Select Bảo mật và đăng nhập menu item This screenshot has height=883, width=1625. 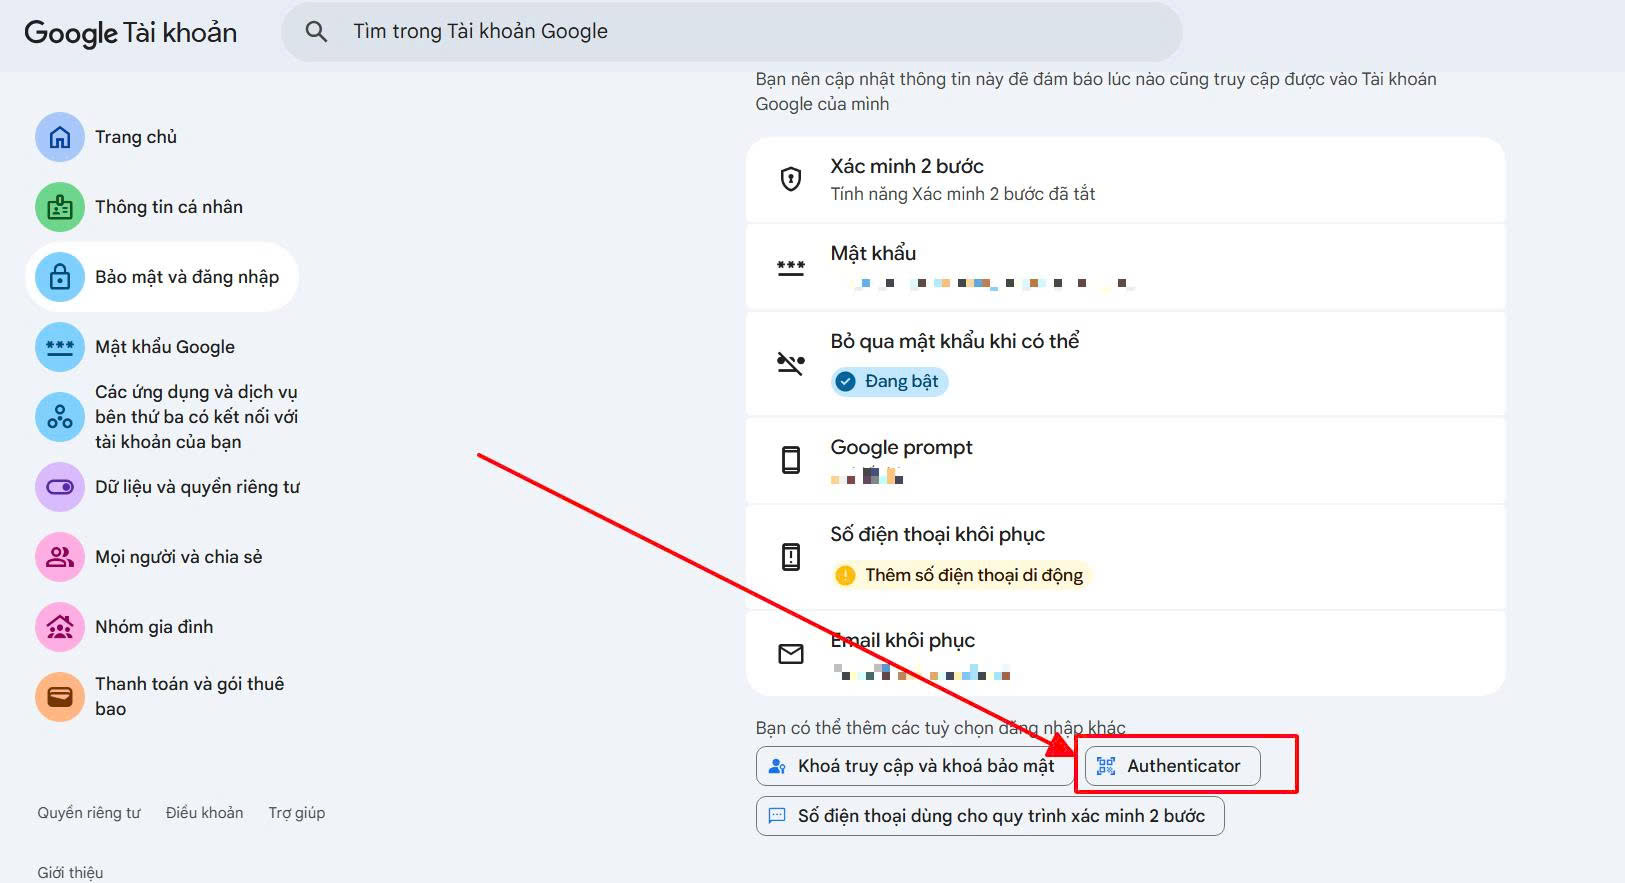[x=162, y=277]
